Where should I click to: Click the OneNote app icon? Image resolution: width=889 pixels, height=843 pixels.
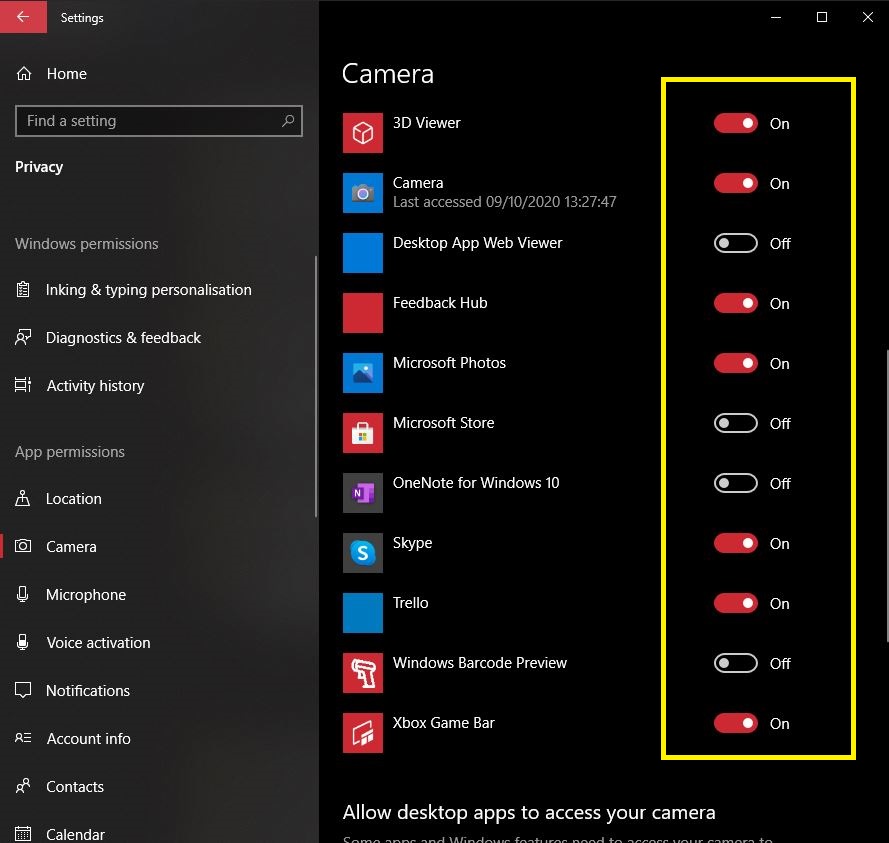363,493
